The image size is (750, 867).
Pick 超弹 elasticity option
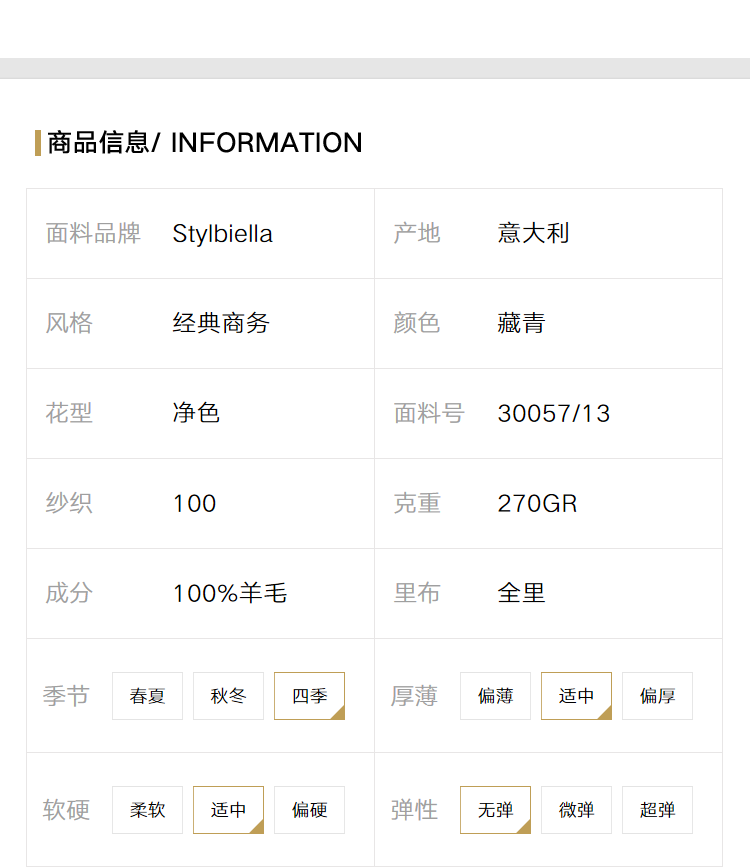[657, 809]
